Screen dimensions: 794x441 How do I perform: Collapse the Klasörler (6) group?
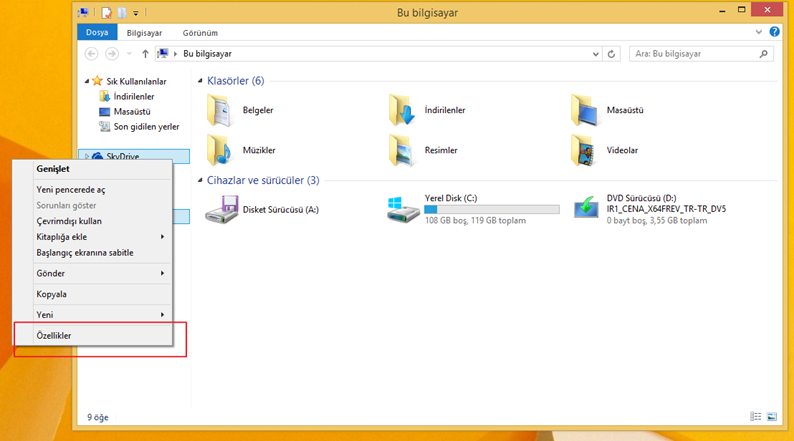(x=200, y=81)
